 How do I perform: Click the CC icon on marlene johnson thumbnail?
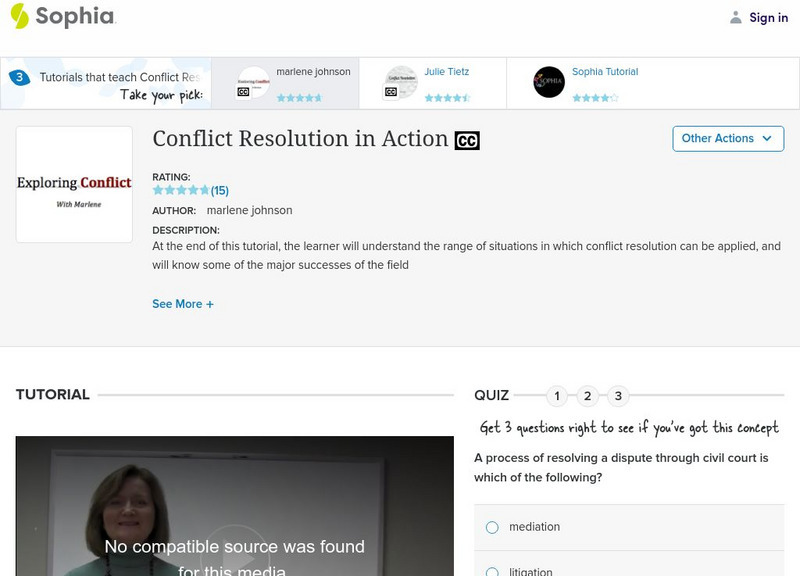243,92
